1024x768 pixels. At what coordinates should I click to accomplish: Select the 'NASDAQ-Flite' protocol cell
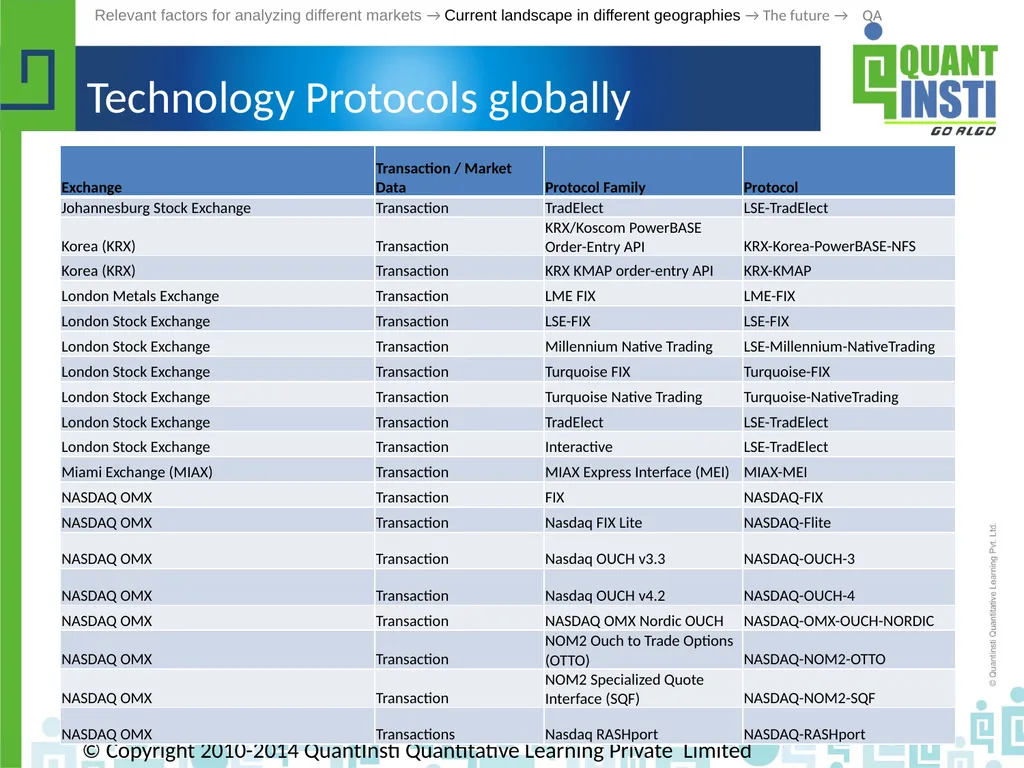(849, 522)
